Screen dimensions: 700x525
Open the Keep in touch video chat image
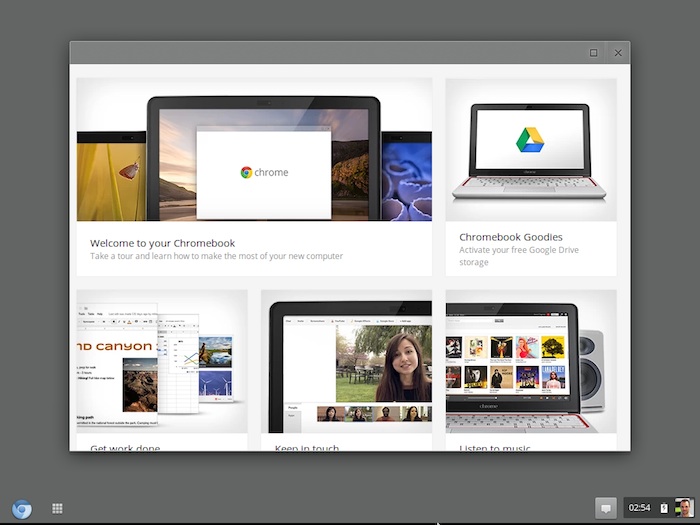[x=346, y=361]
